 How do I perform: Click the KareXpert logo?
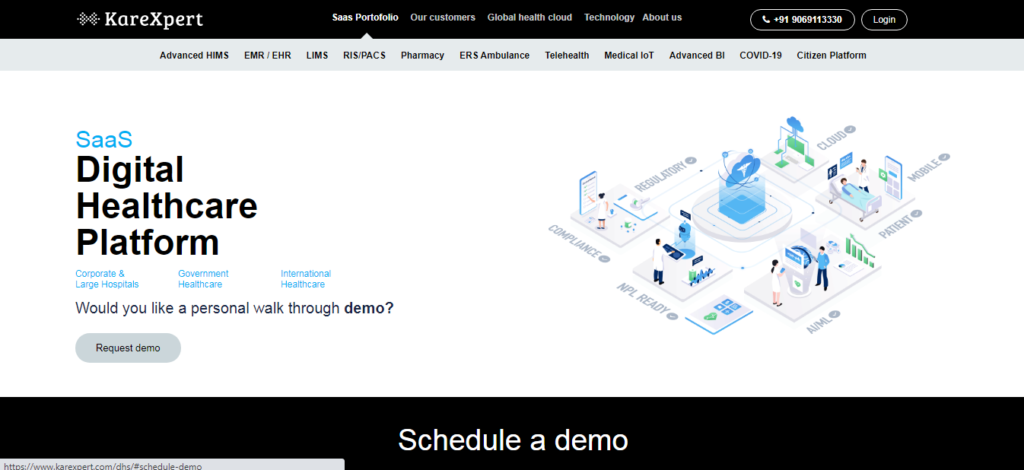click(140, 19)
